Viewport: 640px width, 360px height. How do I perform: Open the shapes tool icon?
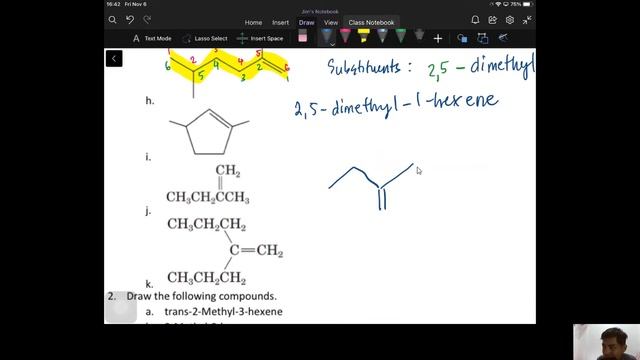click(462, 38)
